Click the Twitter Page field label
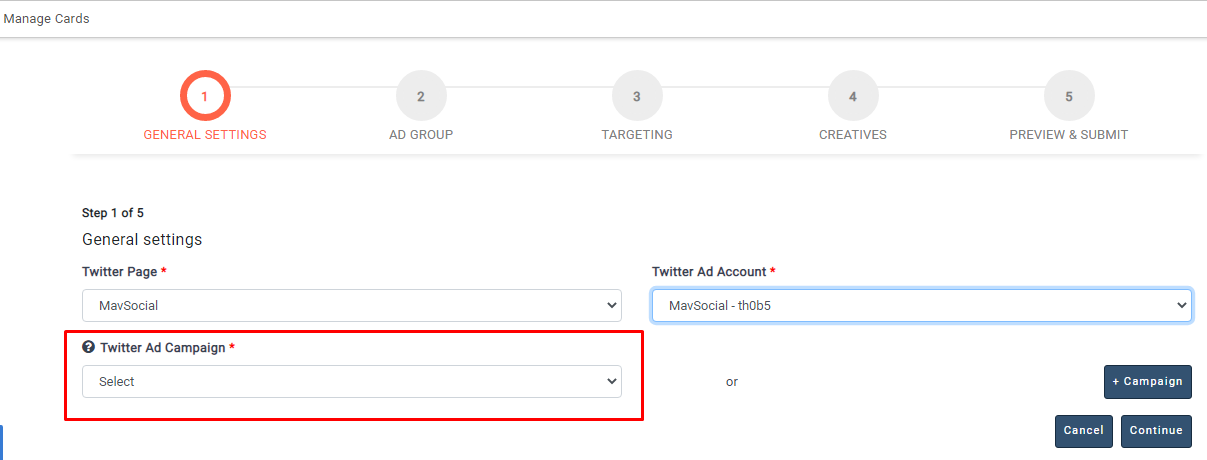Image resolution: width=1207 pixels, height=460 pixels. coord(119,272)
